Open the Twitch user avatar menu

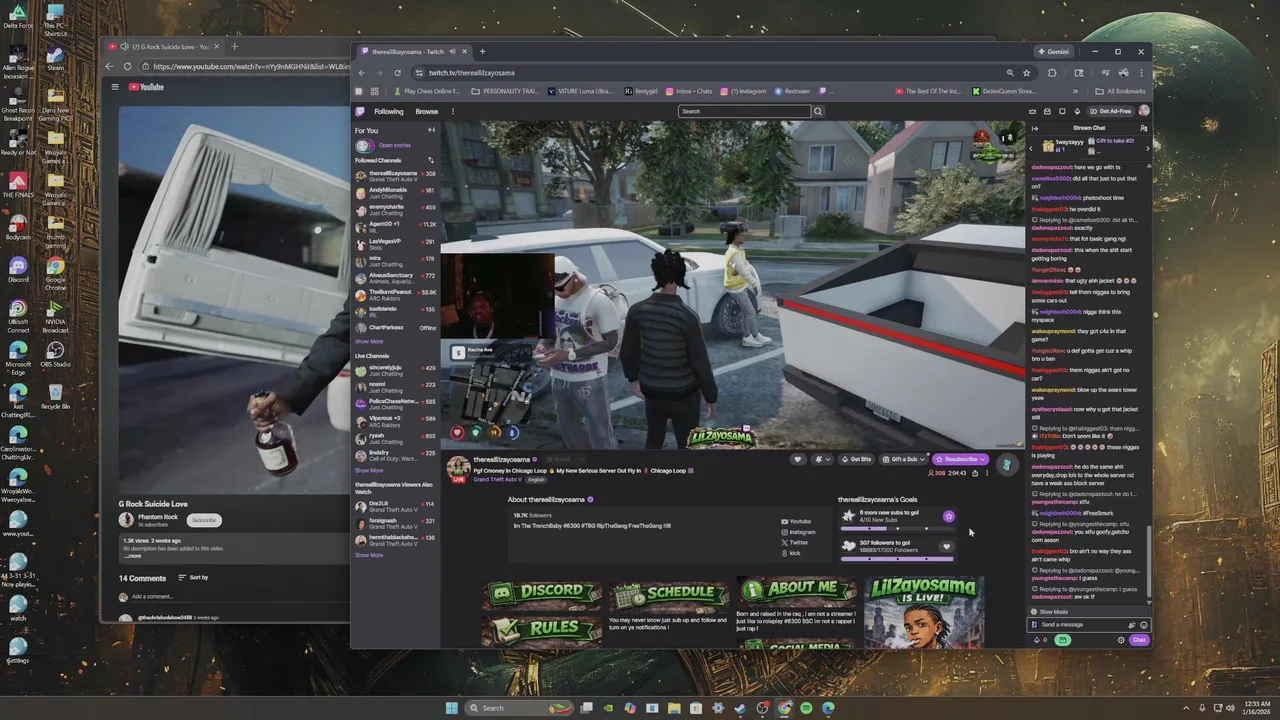1143,111
